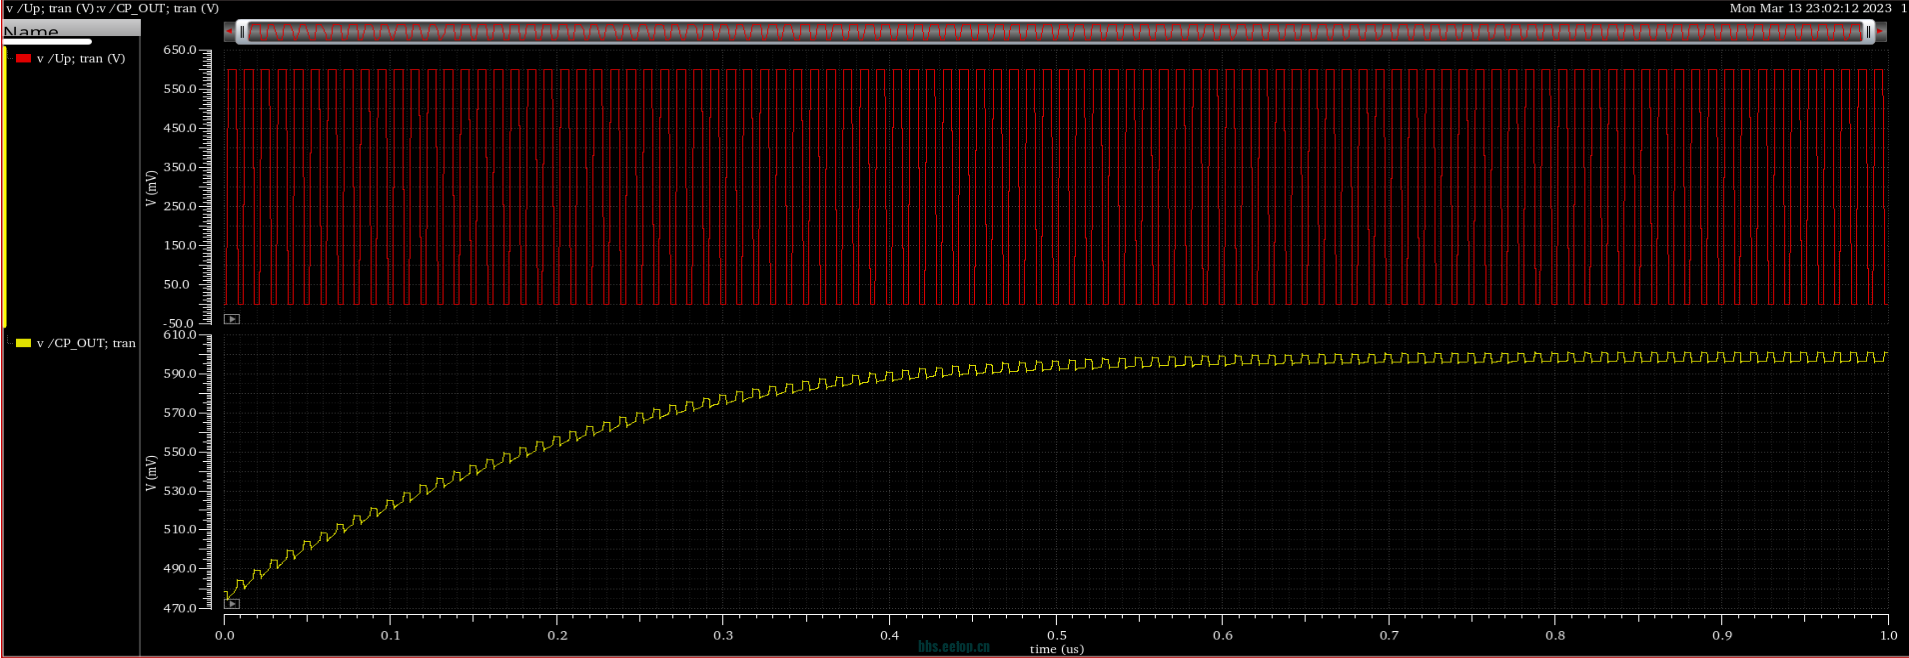Screen dimensions: 1909x658
Task: Click the play marker icon under the Up plot
Action: click(232, 319)
